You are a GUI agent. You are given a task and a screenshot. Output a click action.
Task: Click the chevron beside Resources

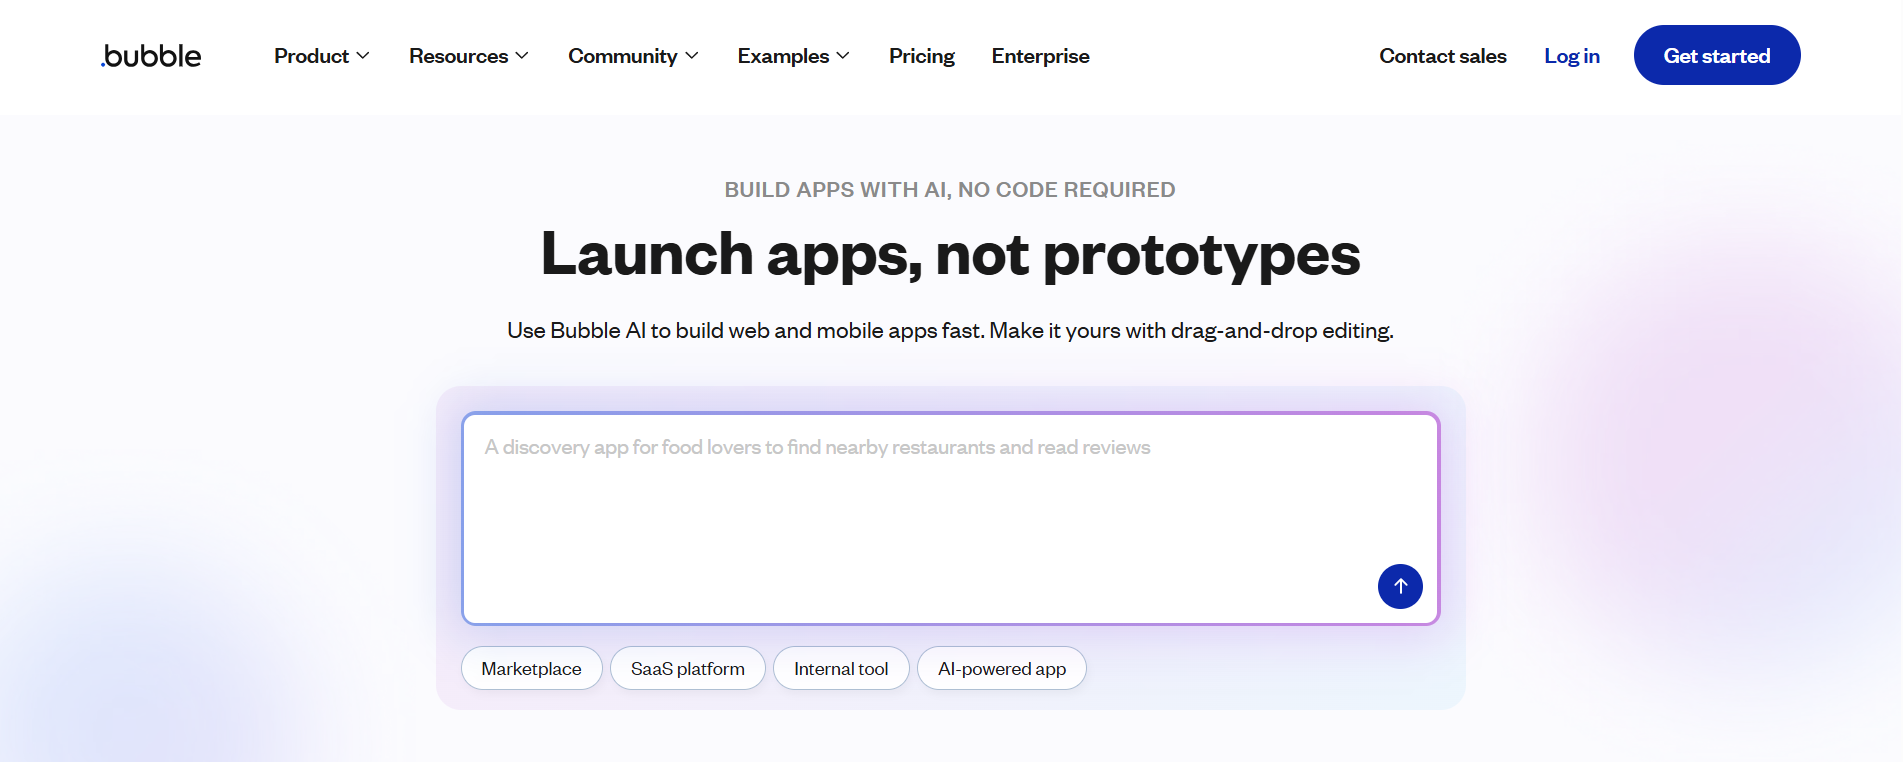(x=522, y=56)
